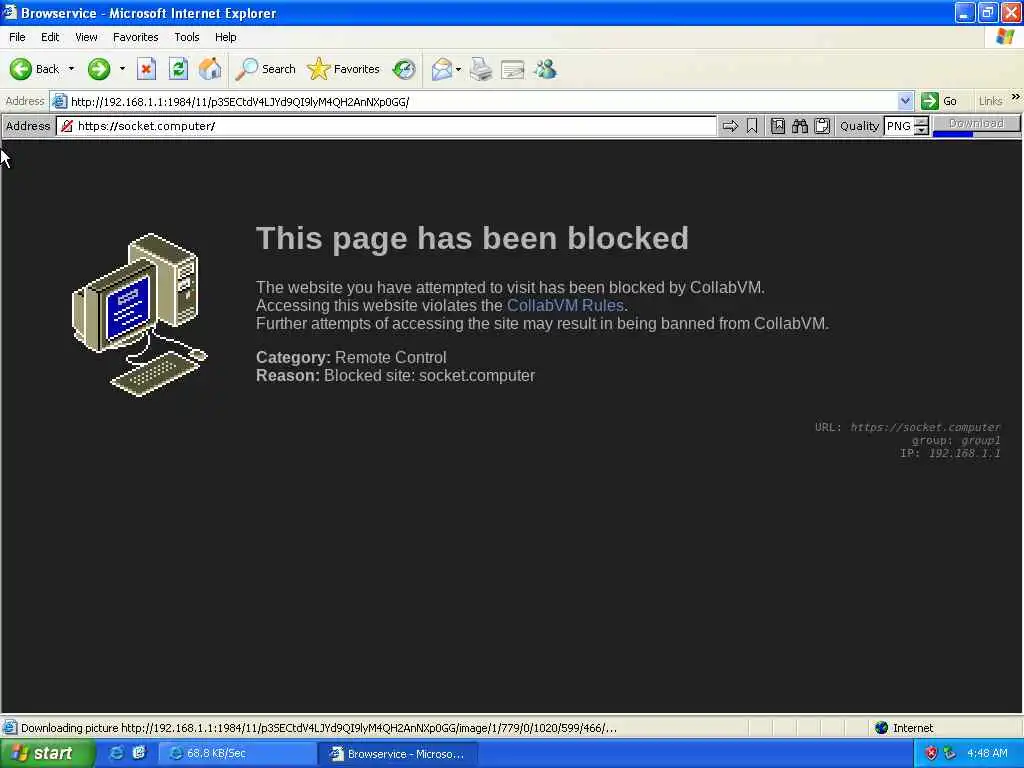Print the page with printer icon

(481, 69)
